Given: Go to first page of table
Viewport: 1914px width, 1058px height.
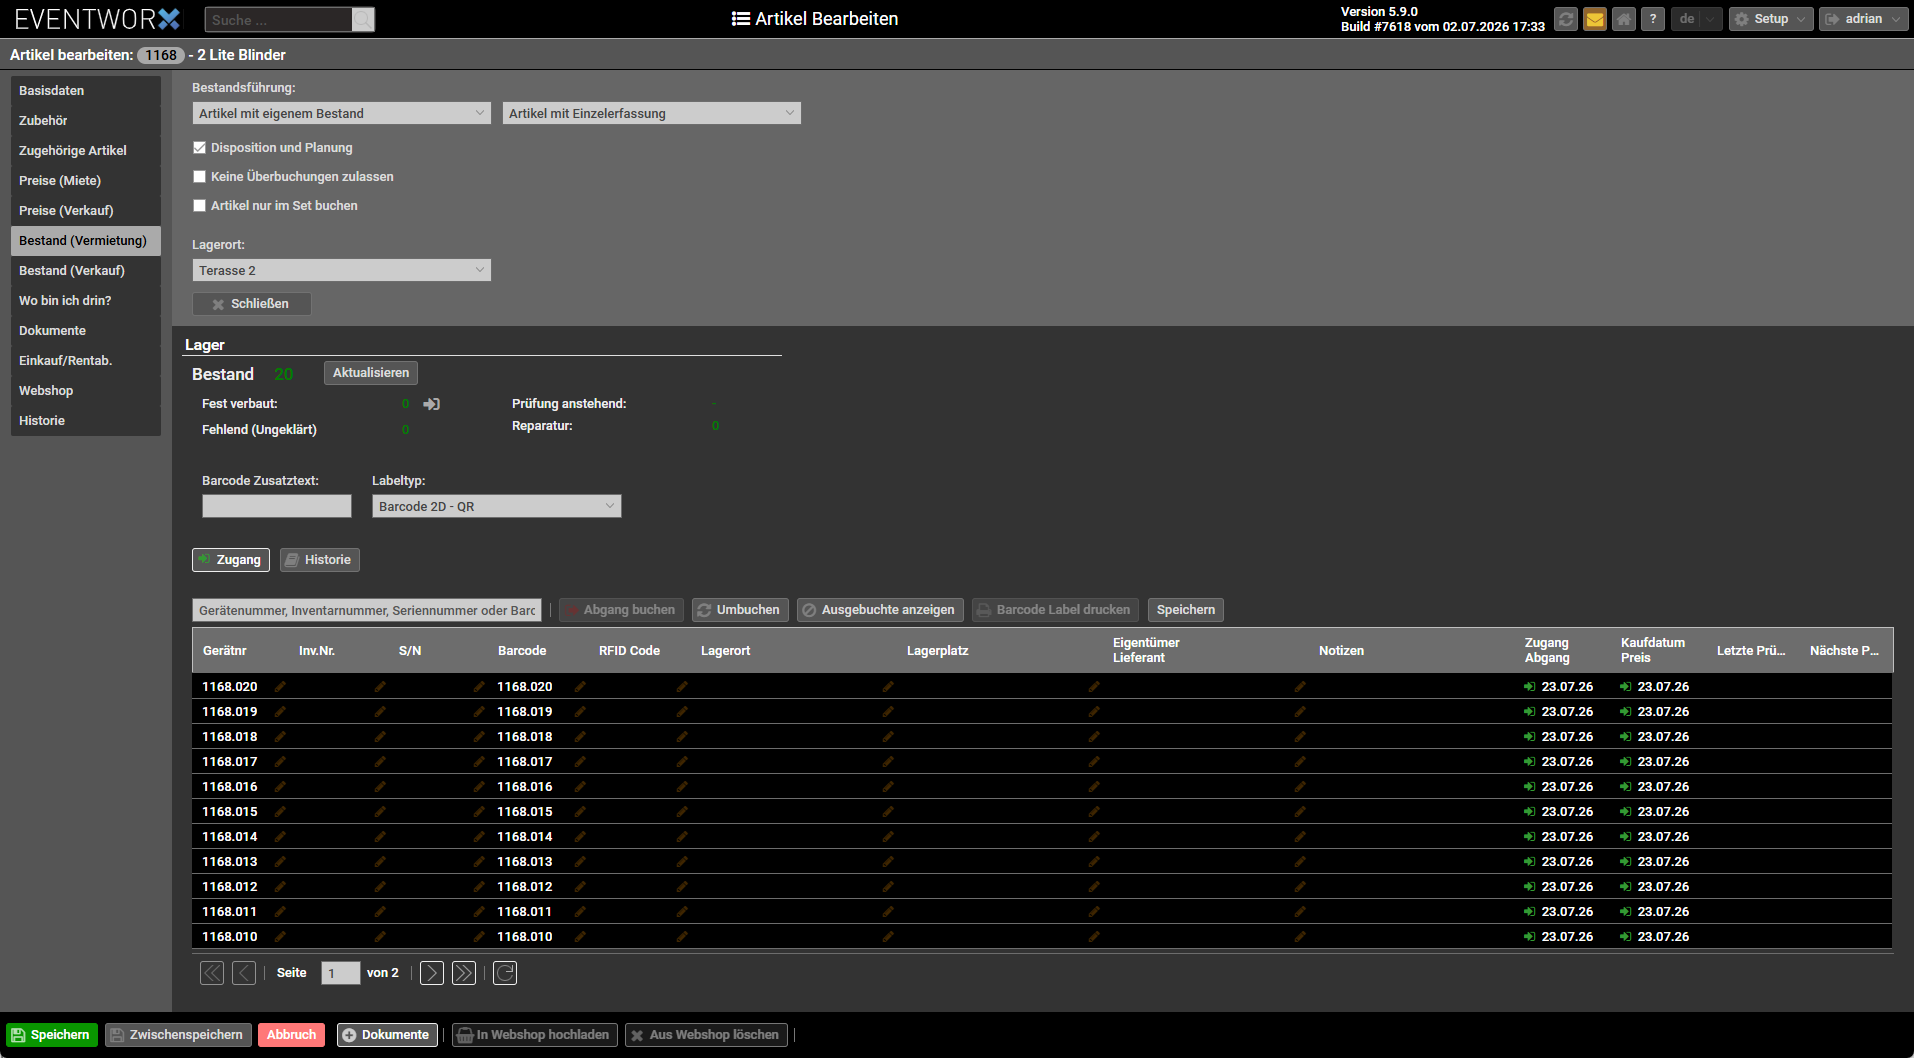Looking at the screenshot, I should [x=212, y=973].
